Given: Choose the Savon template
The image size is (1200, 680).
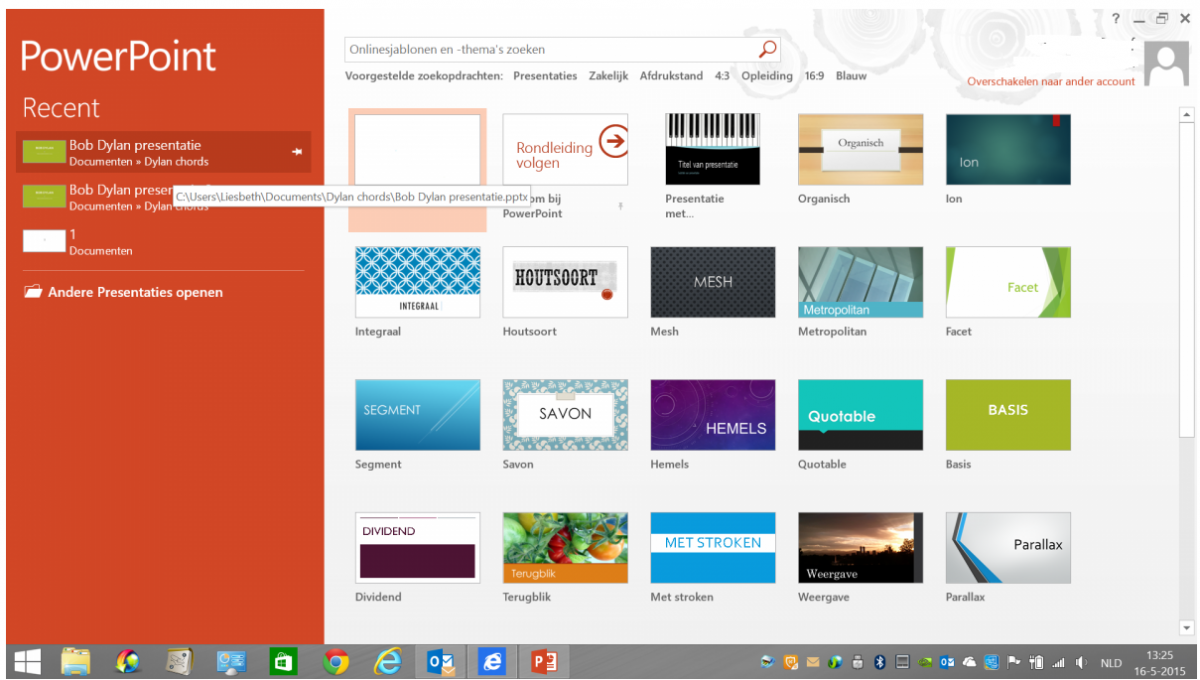Looking at the screenshot, I should [x=565, y=415].
